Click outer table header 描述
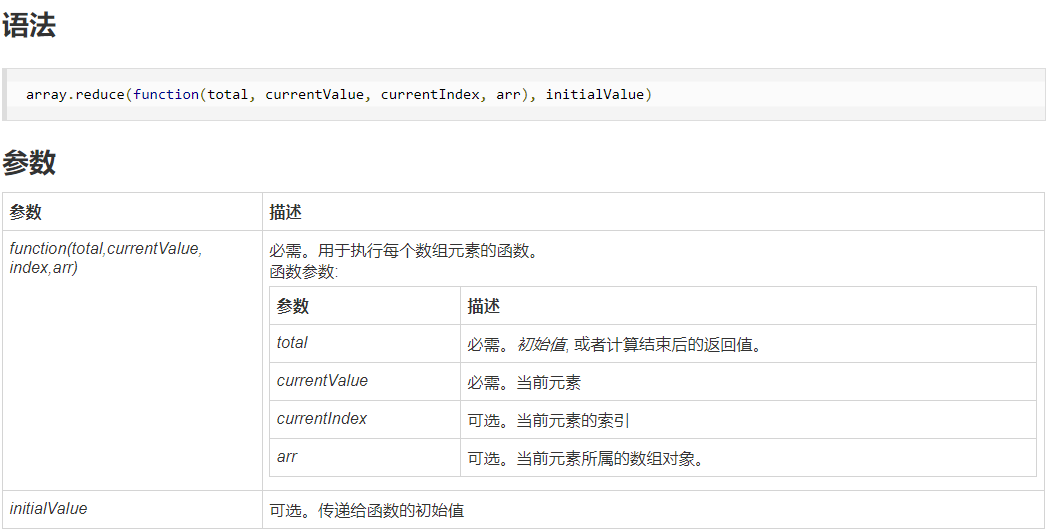1046x529 pixels. [x=286, y=212]
